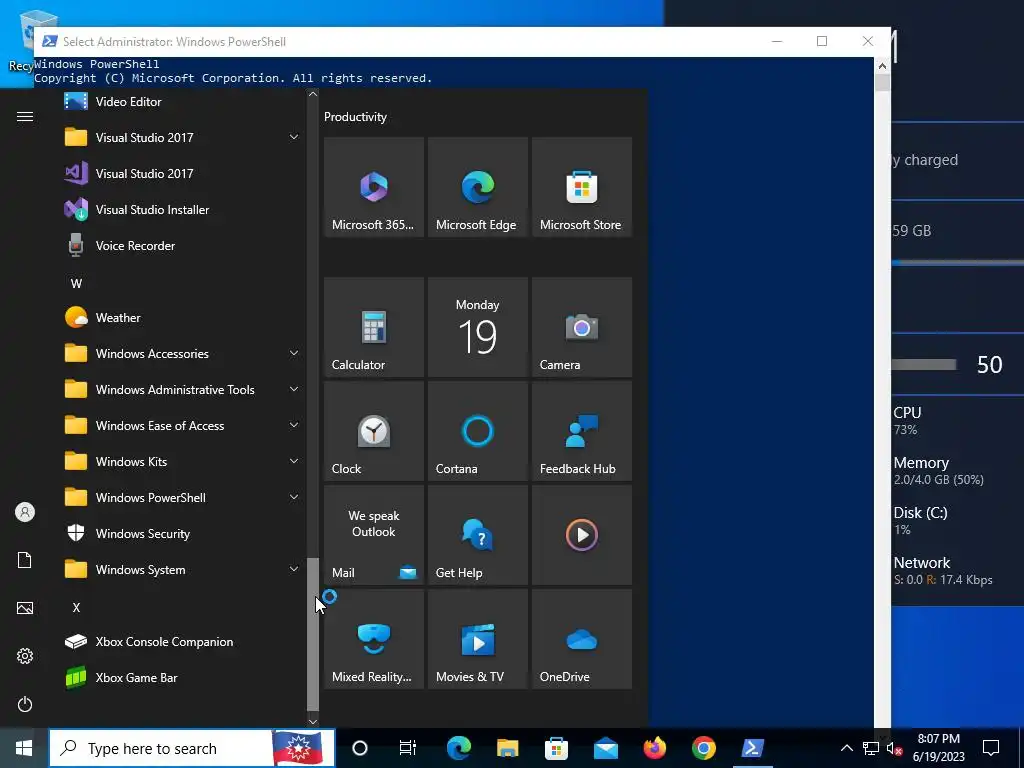This screenshot has height=768, width=1024.
Task: Jump via the letter W header
Action: pyautogui.click(x=76, y=283)
